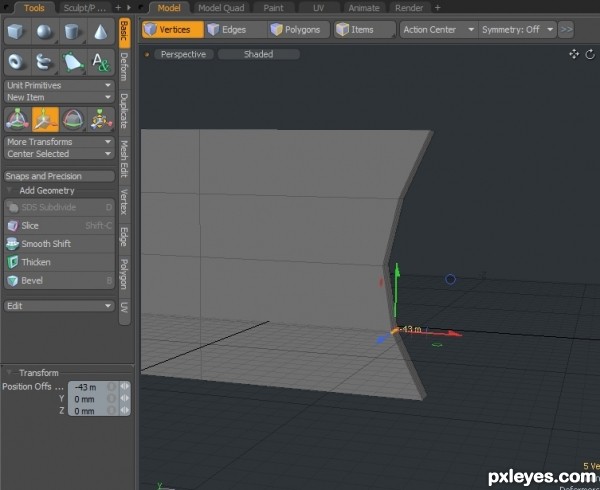The width and height of the screenshot is (600, 490).
Task: Expand the toolbar overflow arrows
Action: [x=566, y=29]
